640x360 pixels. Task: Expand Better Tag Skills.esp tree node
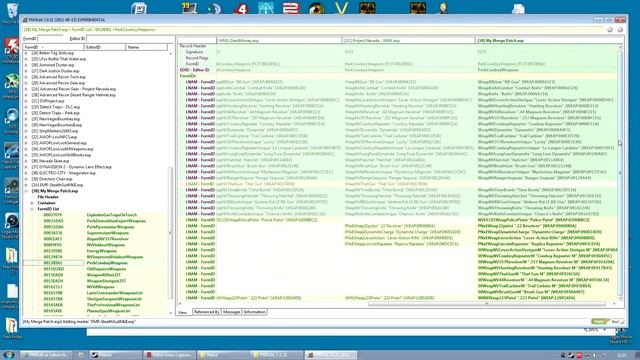point(26,53)
